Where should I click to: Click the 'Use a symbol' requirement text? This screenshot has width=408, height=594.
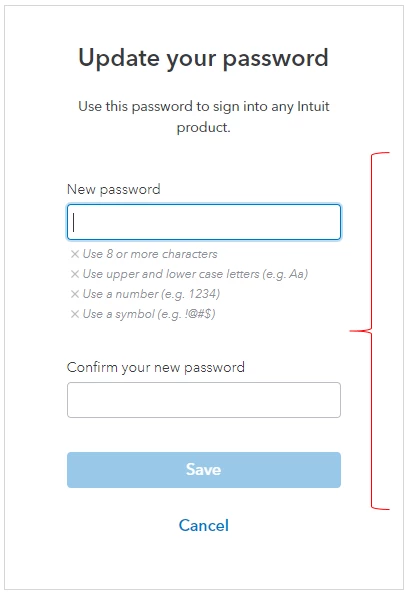click(119, 314)
